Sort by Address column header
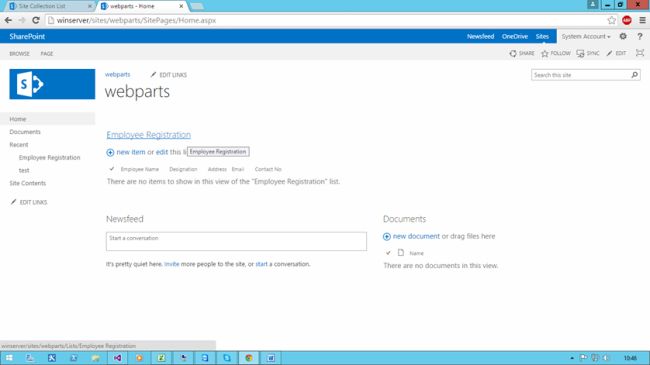 [217, 169]
